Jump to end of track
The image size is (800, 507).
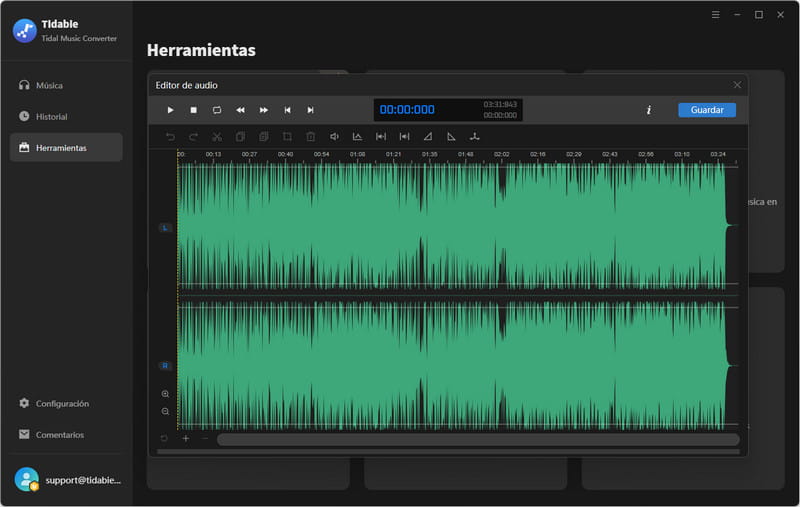(x=310, y=110)
